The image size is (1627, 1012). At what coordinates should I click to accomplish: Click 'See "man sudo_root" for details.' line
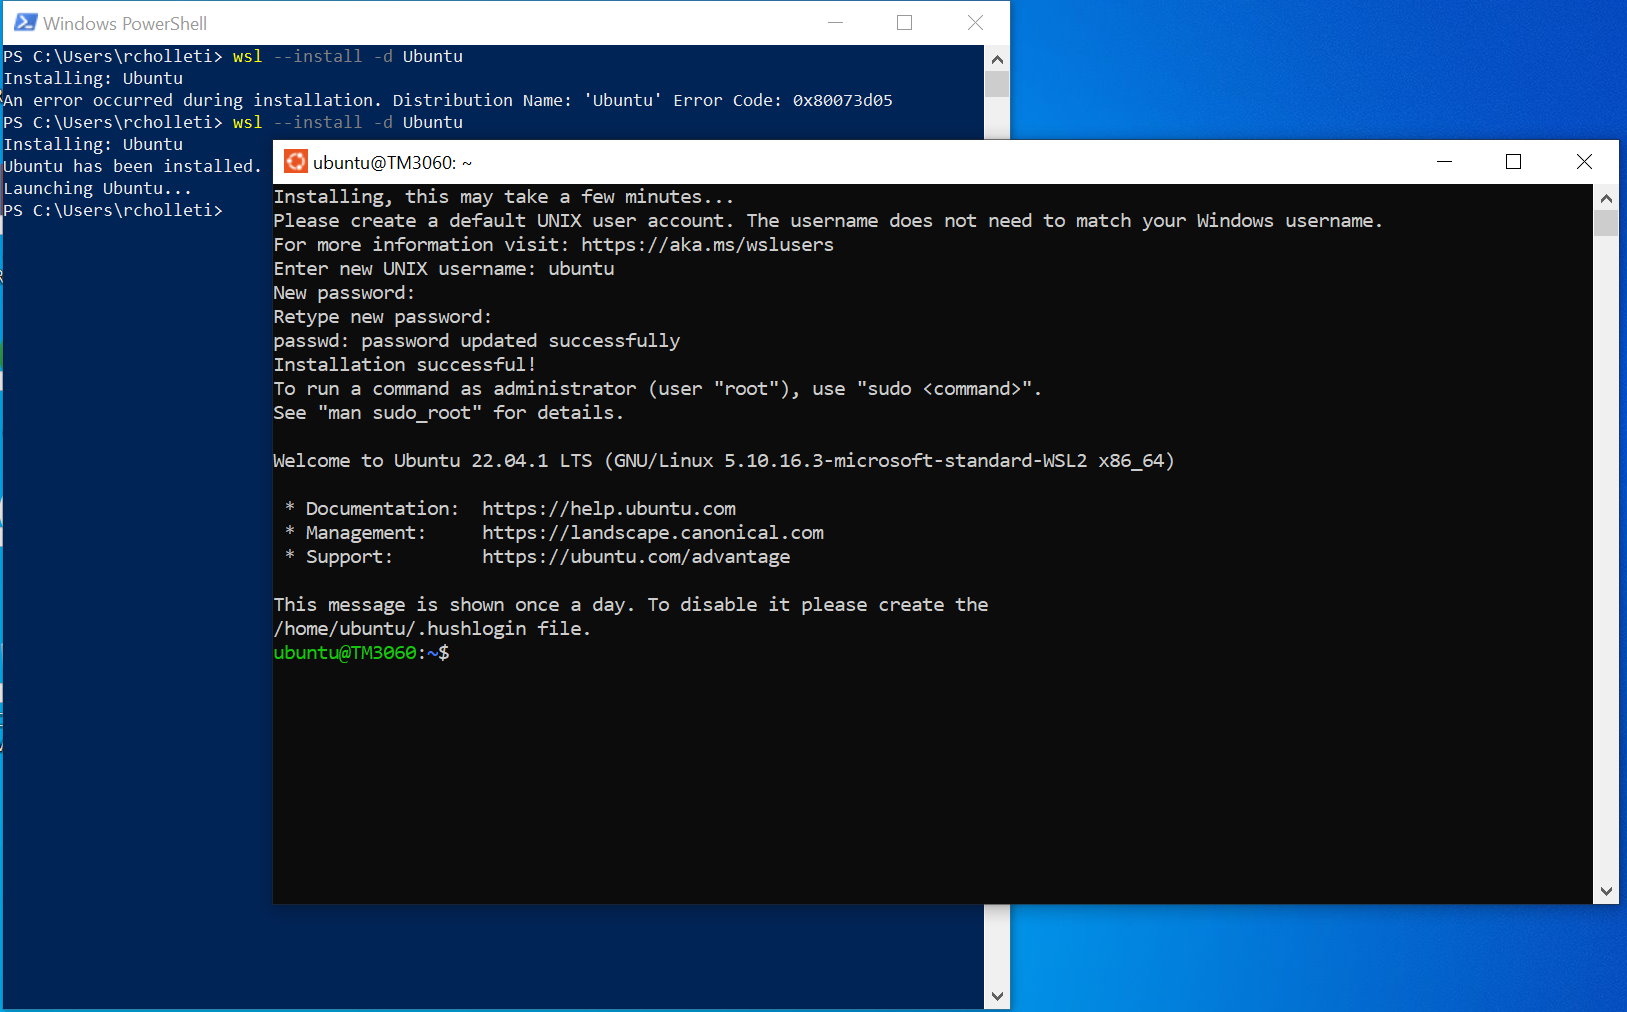click(x=449, y=413)
